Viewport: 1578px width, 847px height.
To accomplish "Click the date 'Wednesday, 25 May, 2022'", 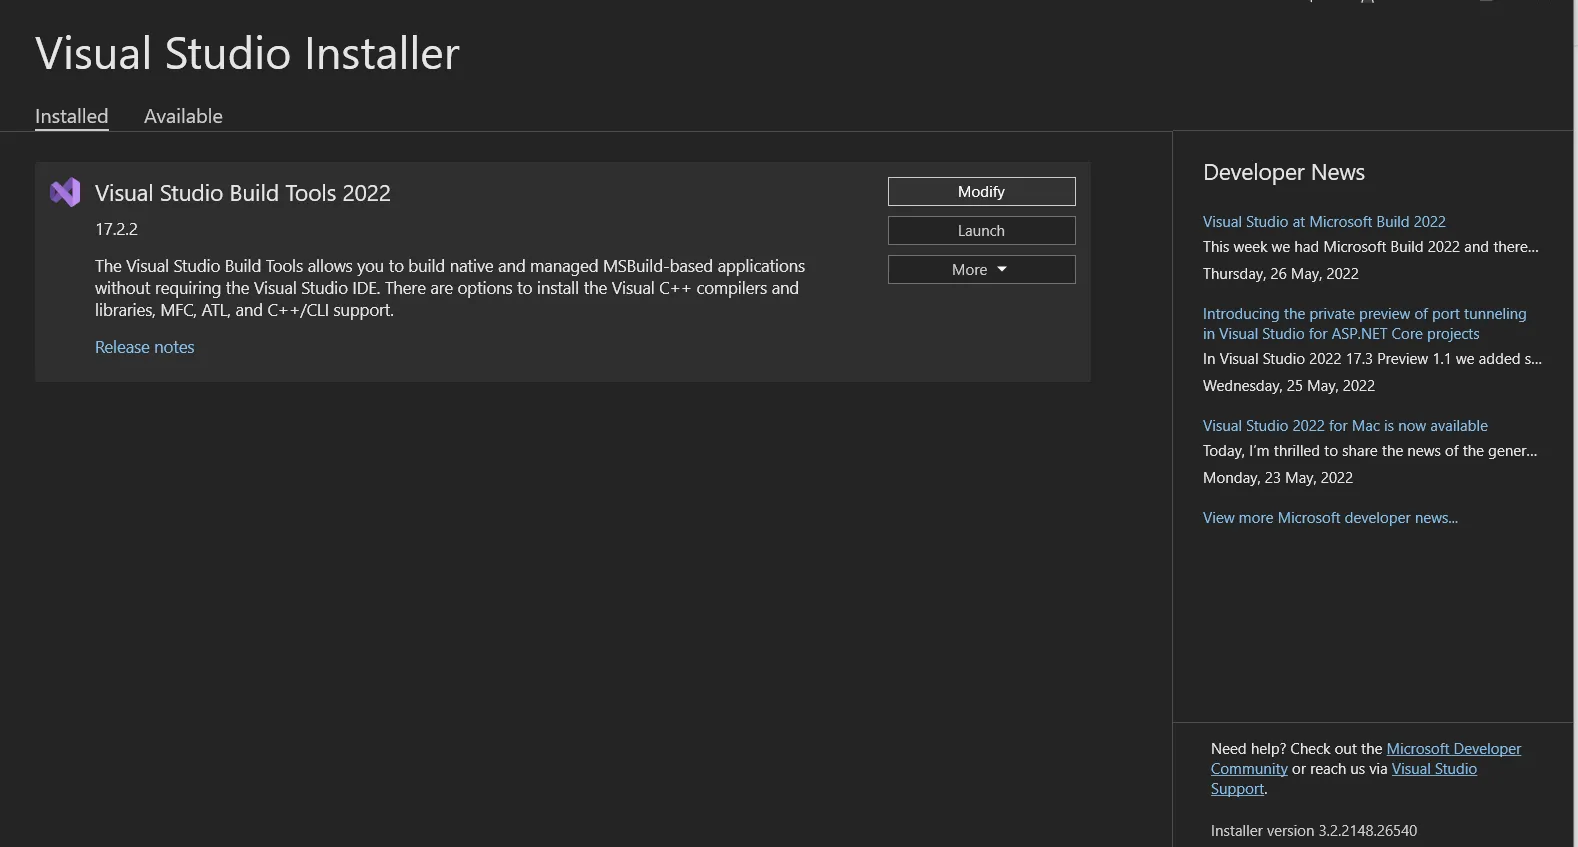I will coord(1288,386).
